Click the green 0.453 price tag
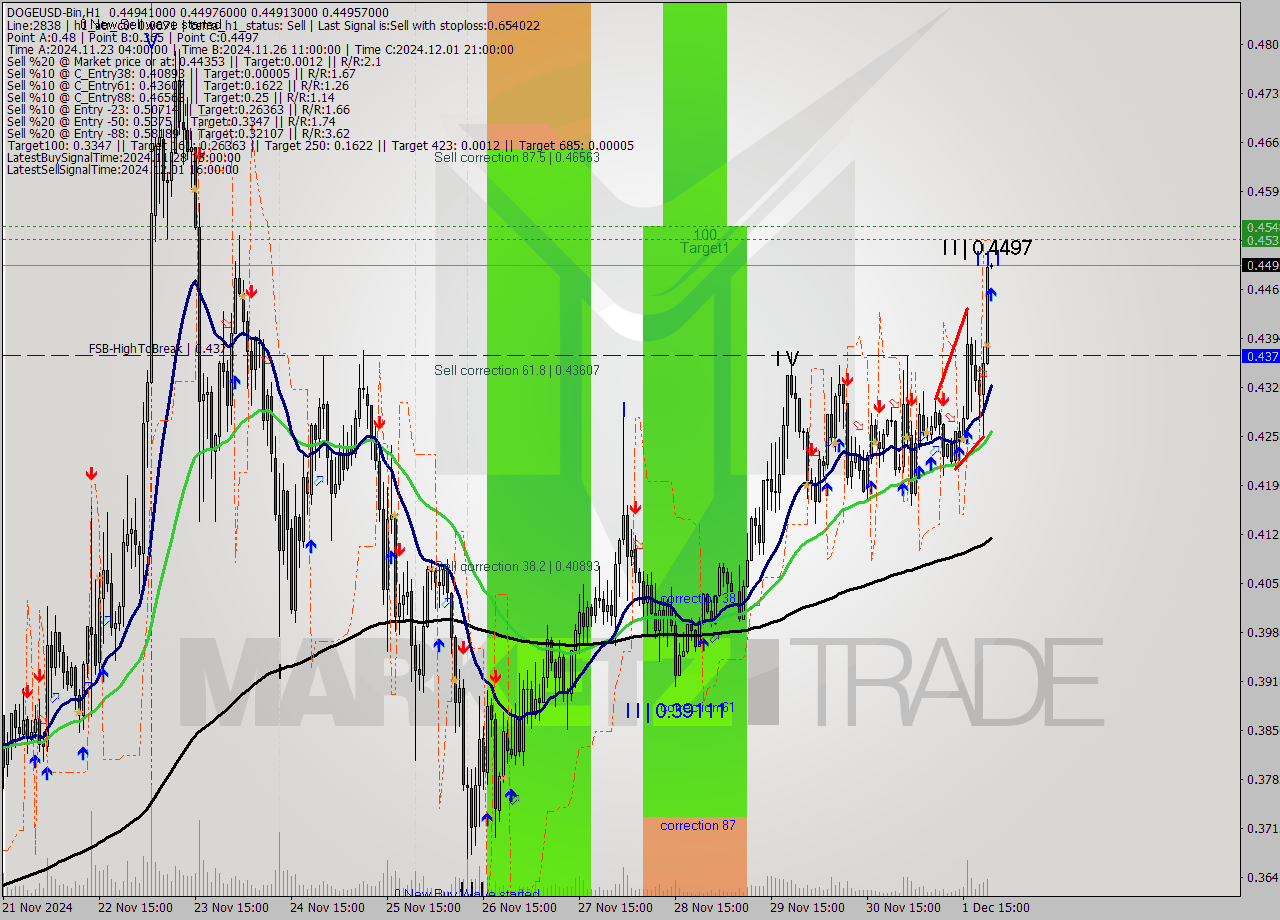 point(1260,240)
